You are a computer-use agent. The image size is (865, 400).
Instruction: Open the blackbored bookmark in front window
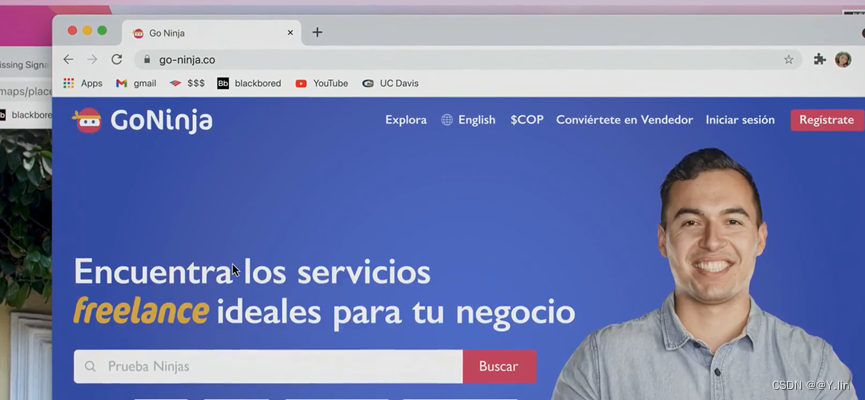pyautogui.click(x=249, y=83)
